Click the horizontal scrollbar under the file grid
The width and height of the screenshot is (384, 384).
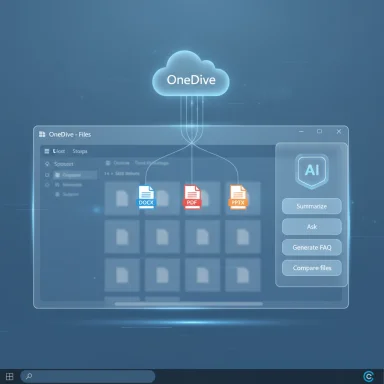point(189,304)
